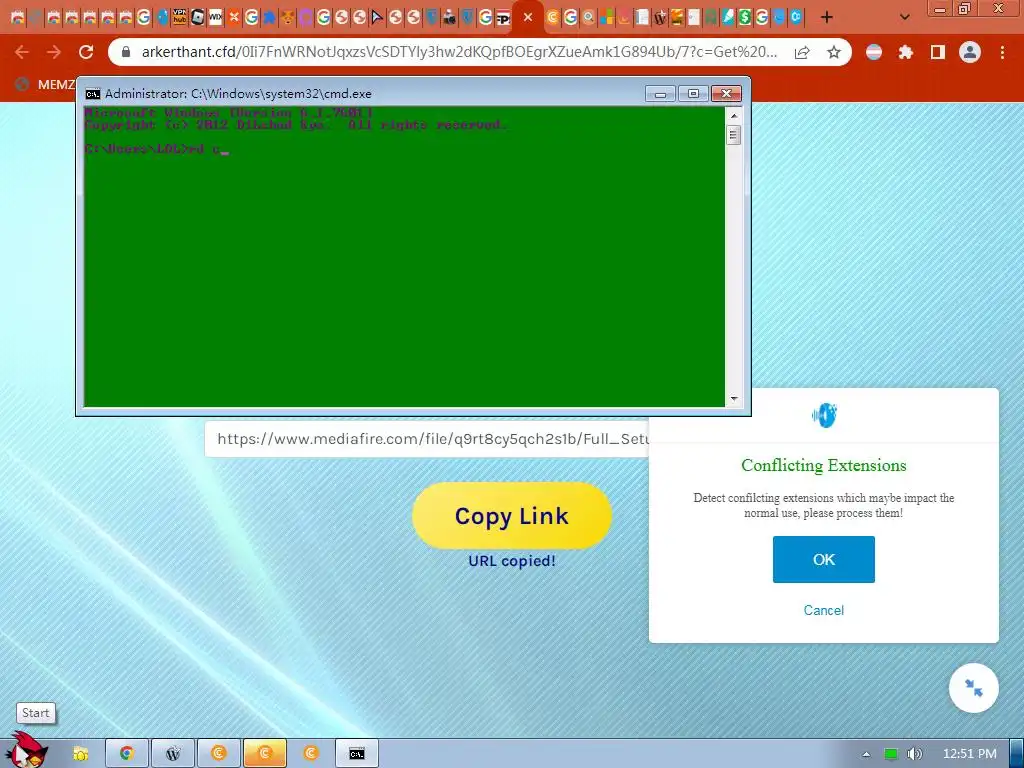Open a new browser tab
Image resolution: width=1024 pixels, height=768 pixels.
827,17
